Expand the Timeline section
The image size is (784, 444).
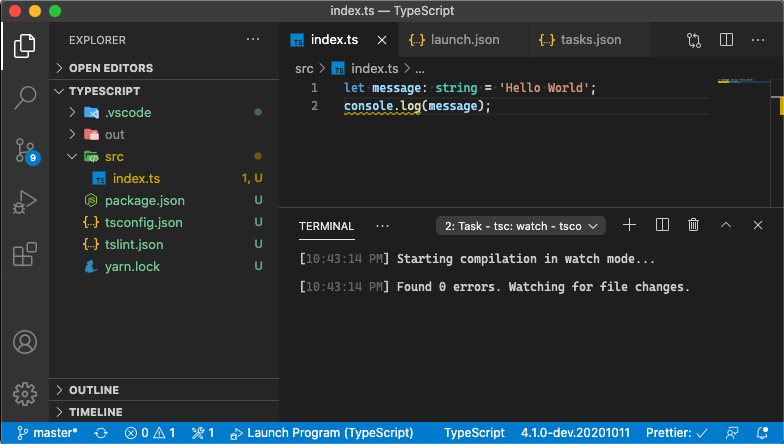(164, 412)
